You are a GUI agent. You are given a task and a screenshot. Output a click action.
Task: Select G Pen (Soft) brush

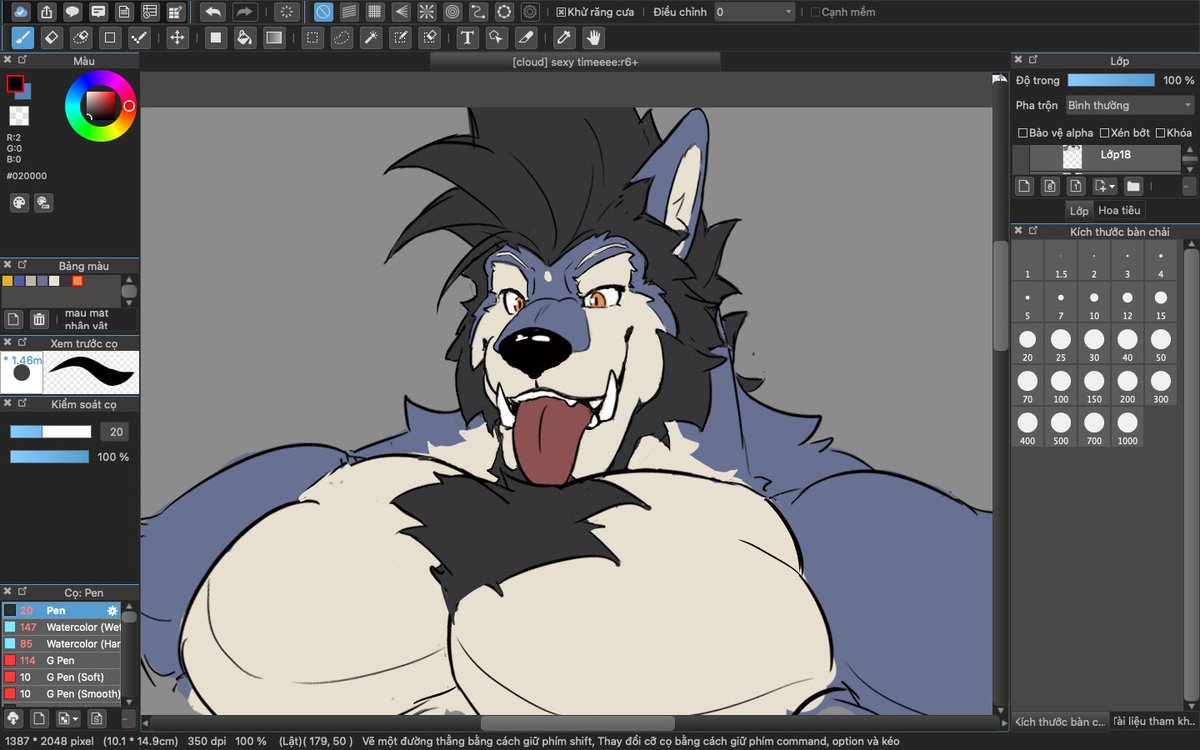pos(61,677)
